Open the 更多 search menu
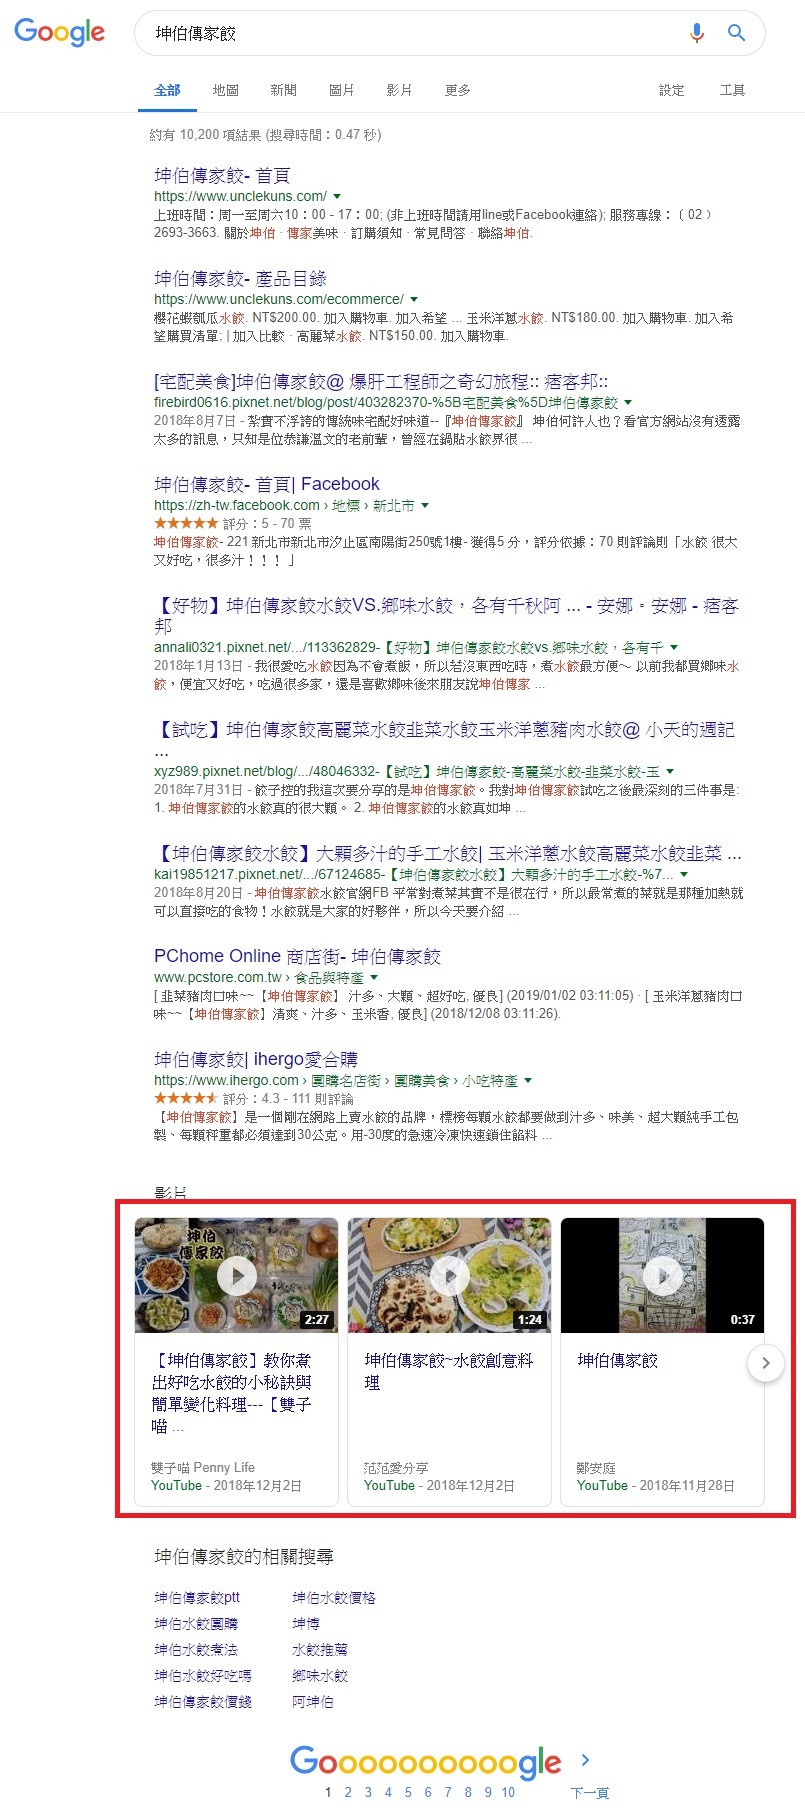Viewport: 805px width, 1813px height. (457, 90)
